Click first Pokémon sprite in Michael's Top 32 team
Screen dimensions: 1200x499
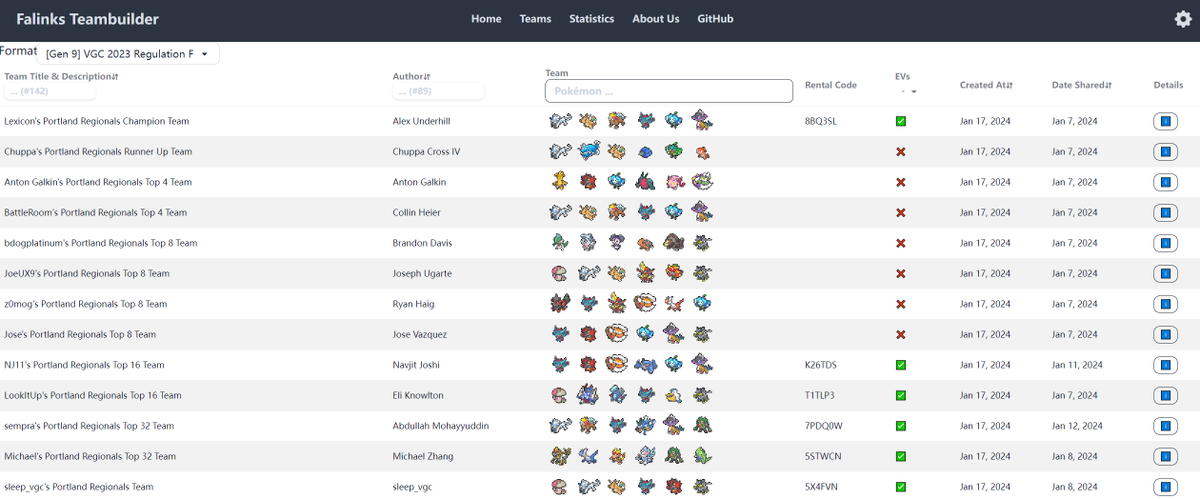tap(560, 457)
